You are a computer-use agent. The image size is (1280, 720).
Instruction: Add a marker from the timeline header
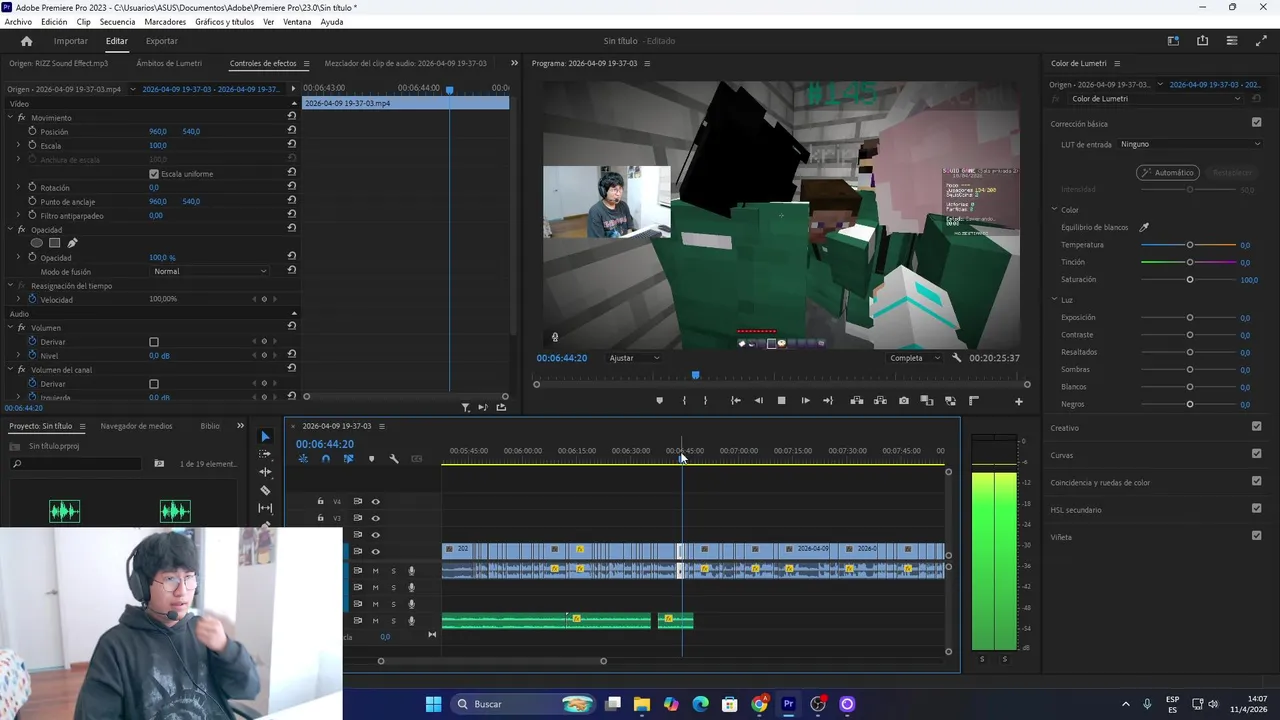pos(371,459)
